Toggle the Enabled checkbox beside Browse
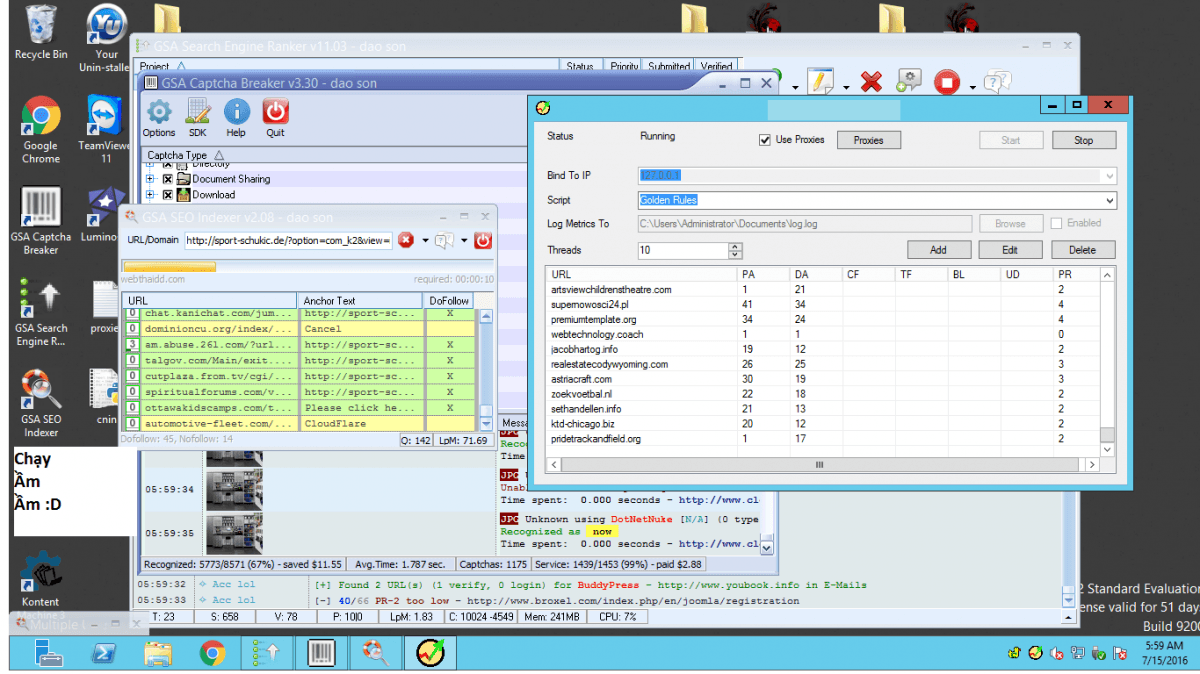1200x674 pixels. click(1055, 224)
